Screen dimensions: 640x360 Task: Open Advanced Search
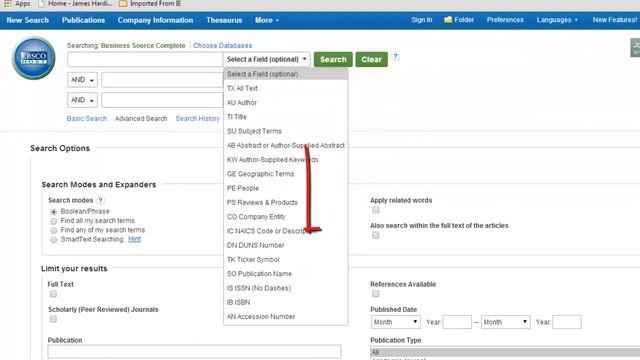click(x=141, y=118)
